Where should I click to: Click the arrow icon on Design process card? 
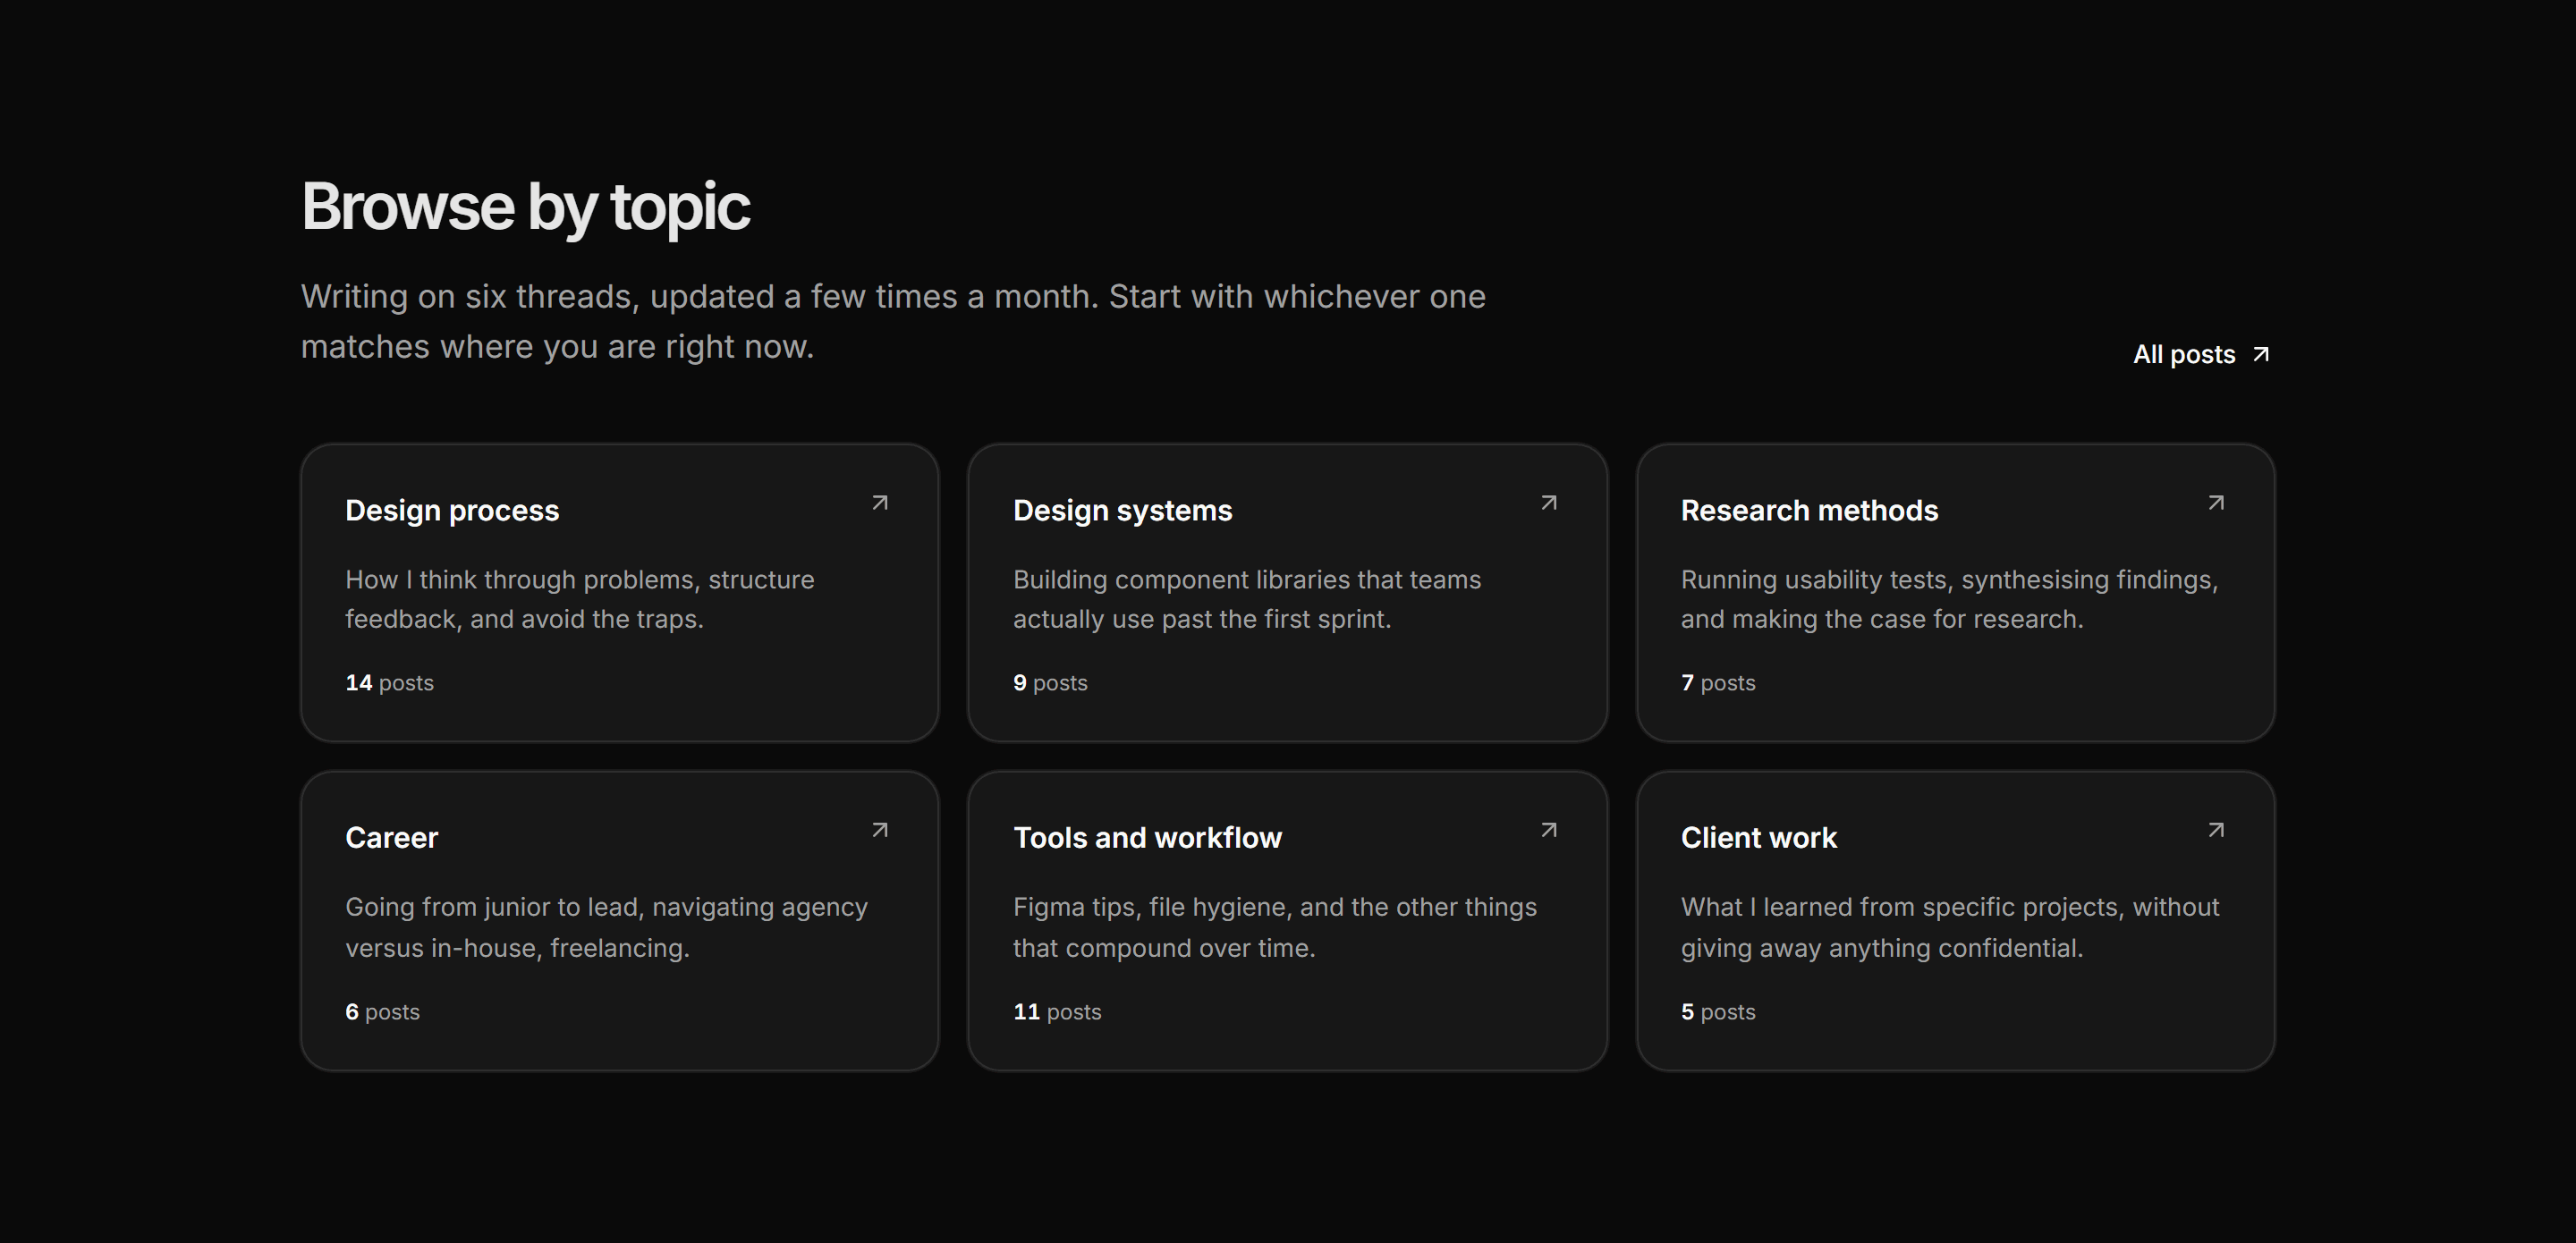(x=880, y=503)
